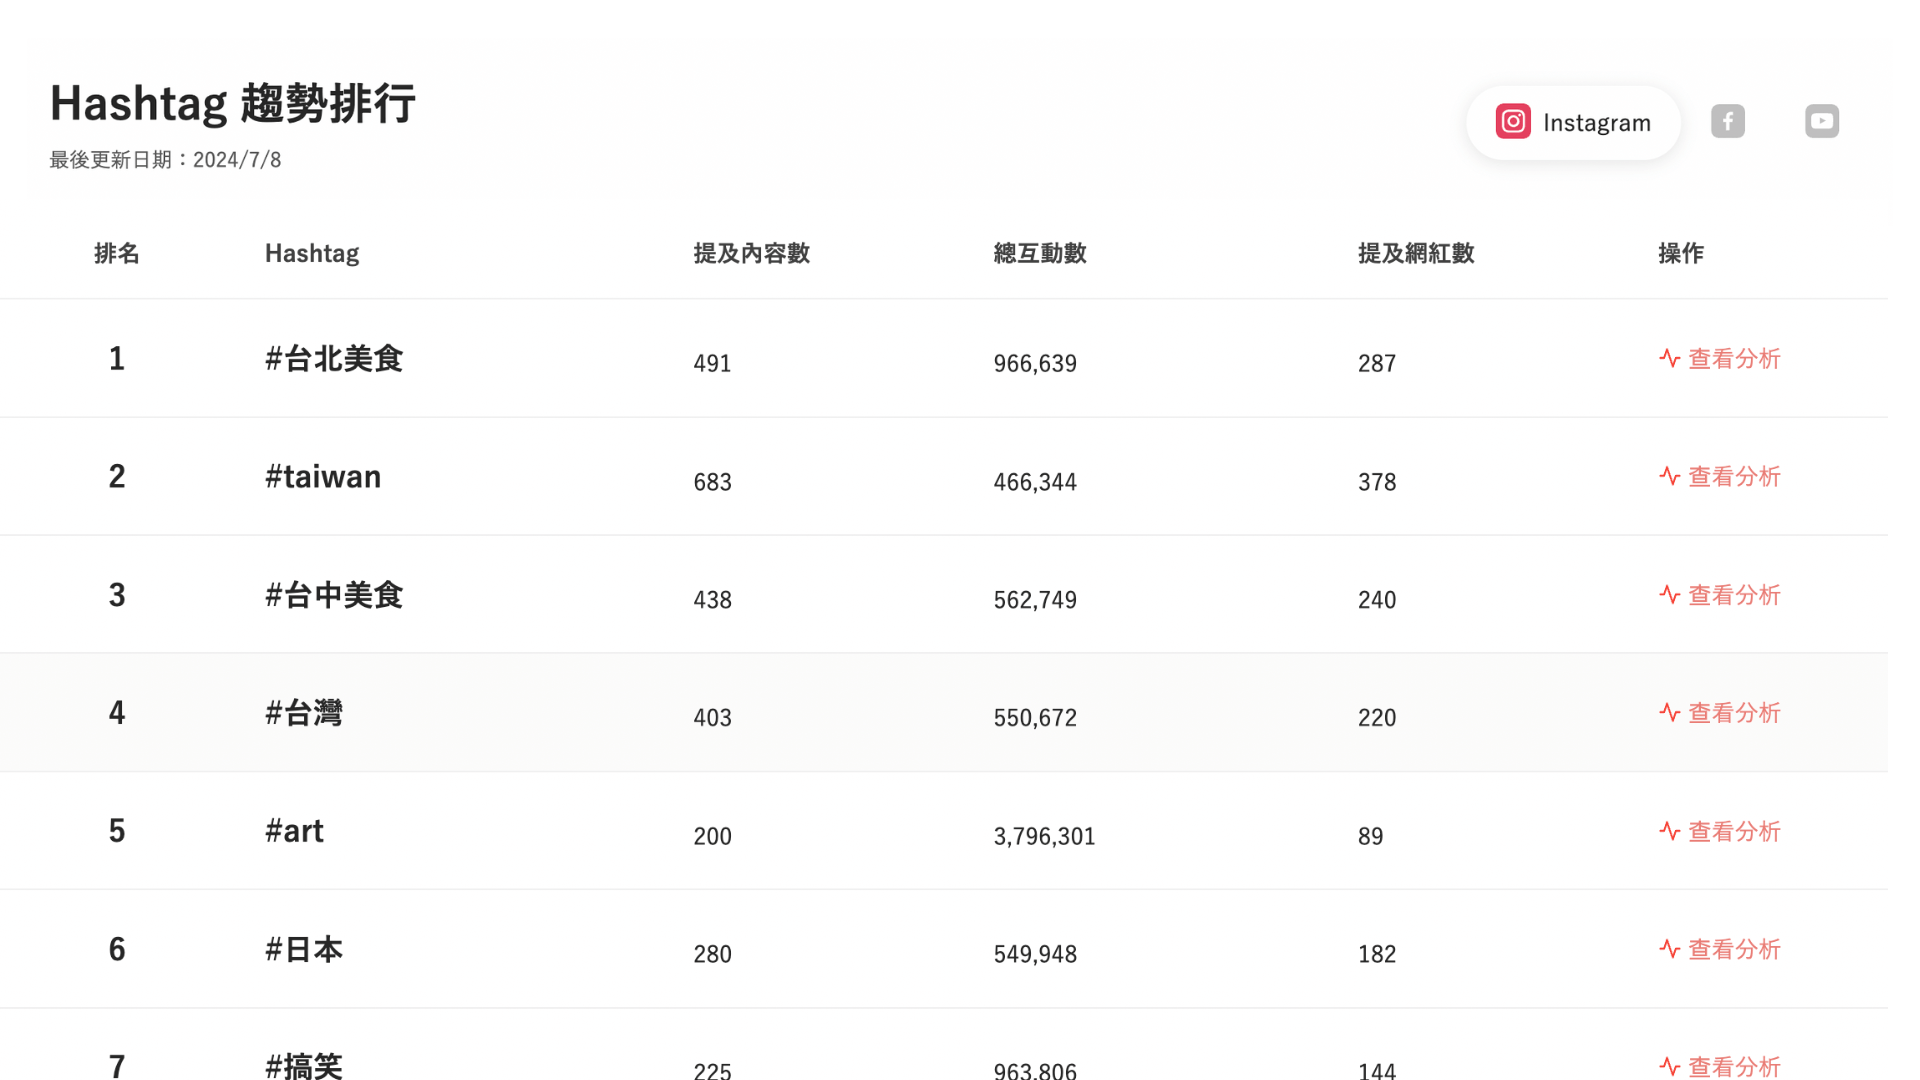The height and width of the screenshot is (1080, 1920).
Task: Click rank number 1
Action: (x=117, y=359)
